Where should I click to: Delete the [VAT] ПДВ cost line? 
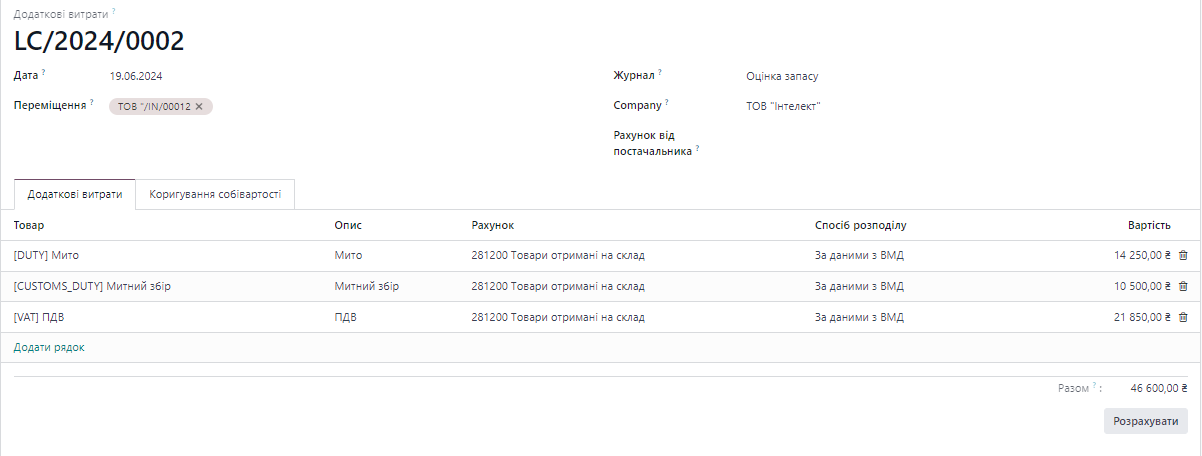point(1183,318)
